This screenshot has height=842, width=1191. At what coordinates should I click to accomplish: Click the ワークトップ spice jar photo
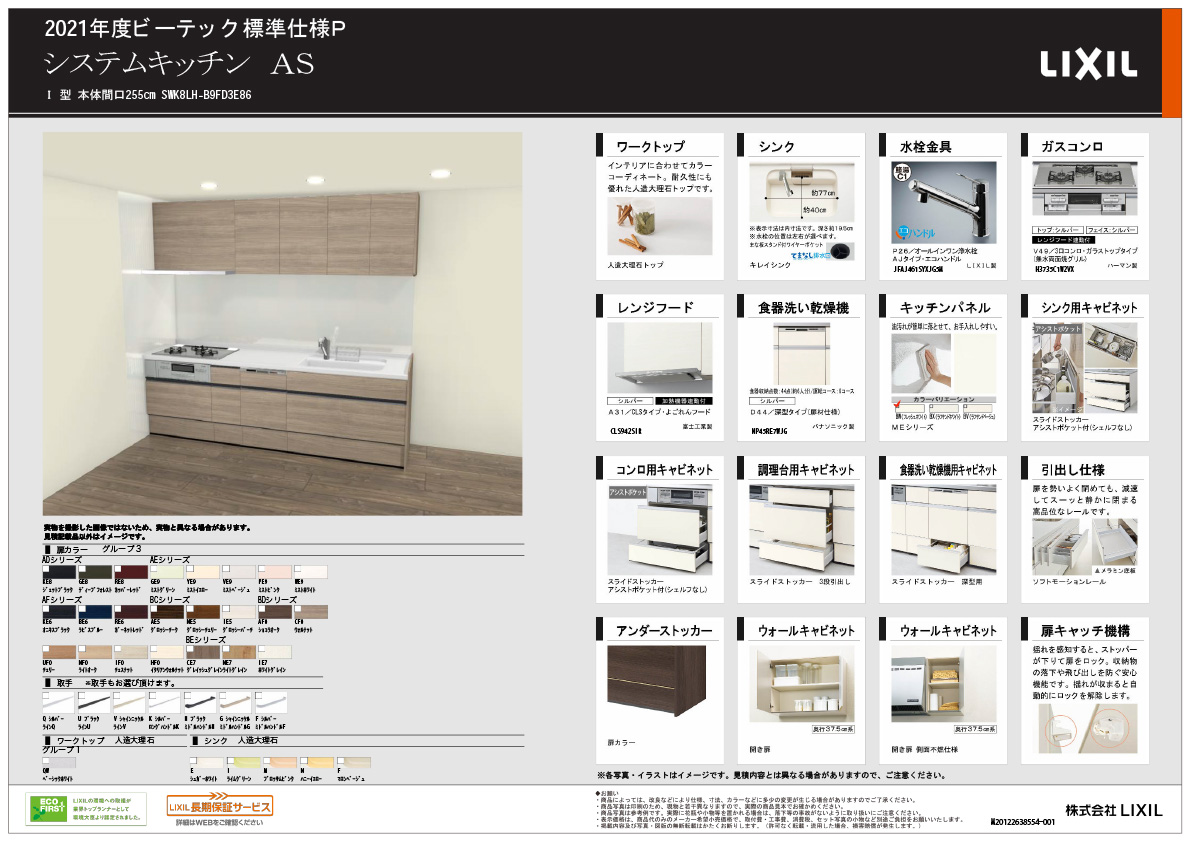pos(659,226)
